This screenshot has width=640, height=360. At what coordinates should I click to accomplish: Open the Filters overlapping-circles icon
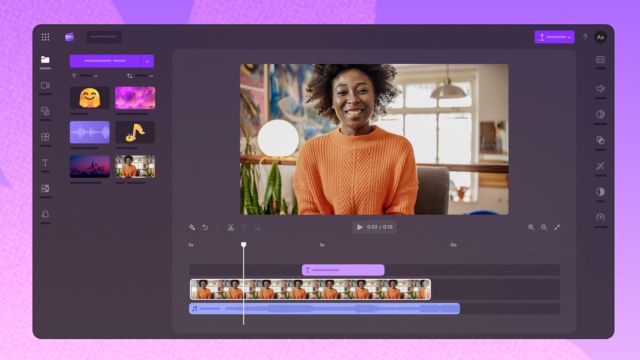click(x=600, y=140)
